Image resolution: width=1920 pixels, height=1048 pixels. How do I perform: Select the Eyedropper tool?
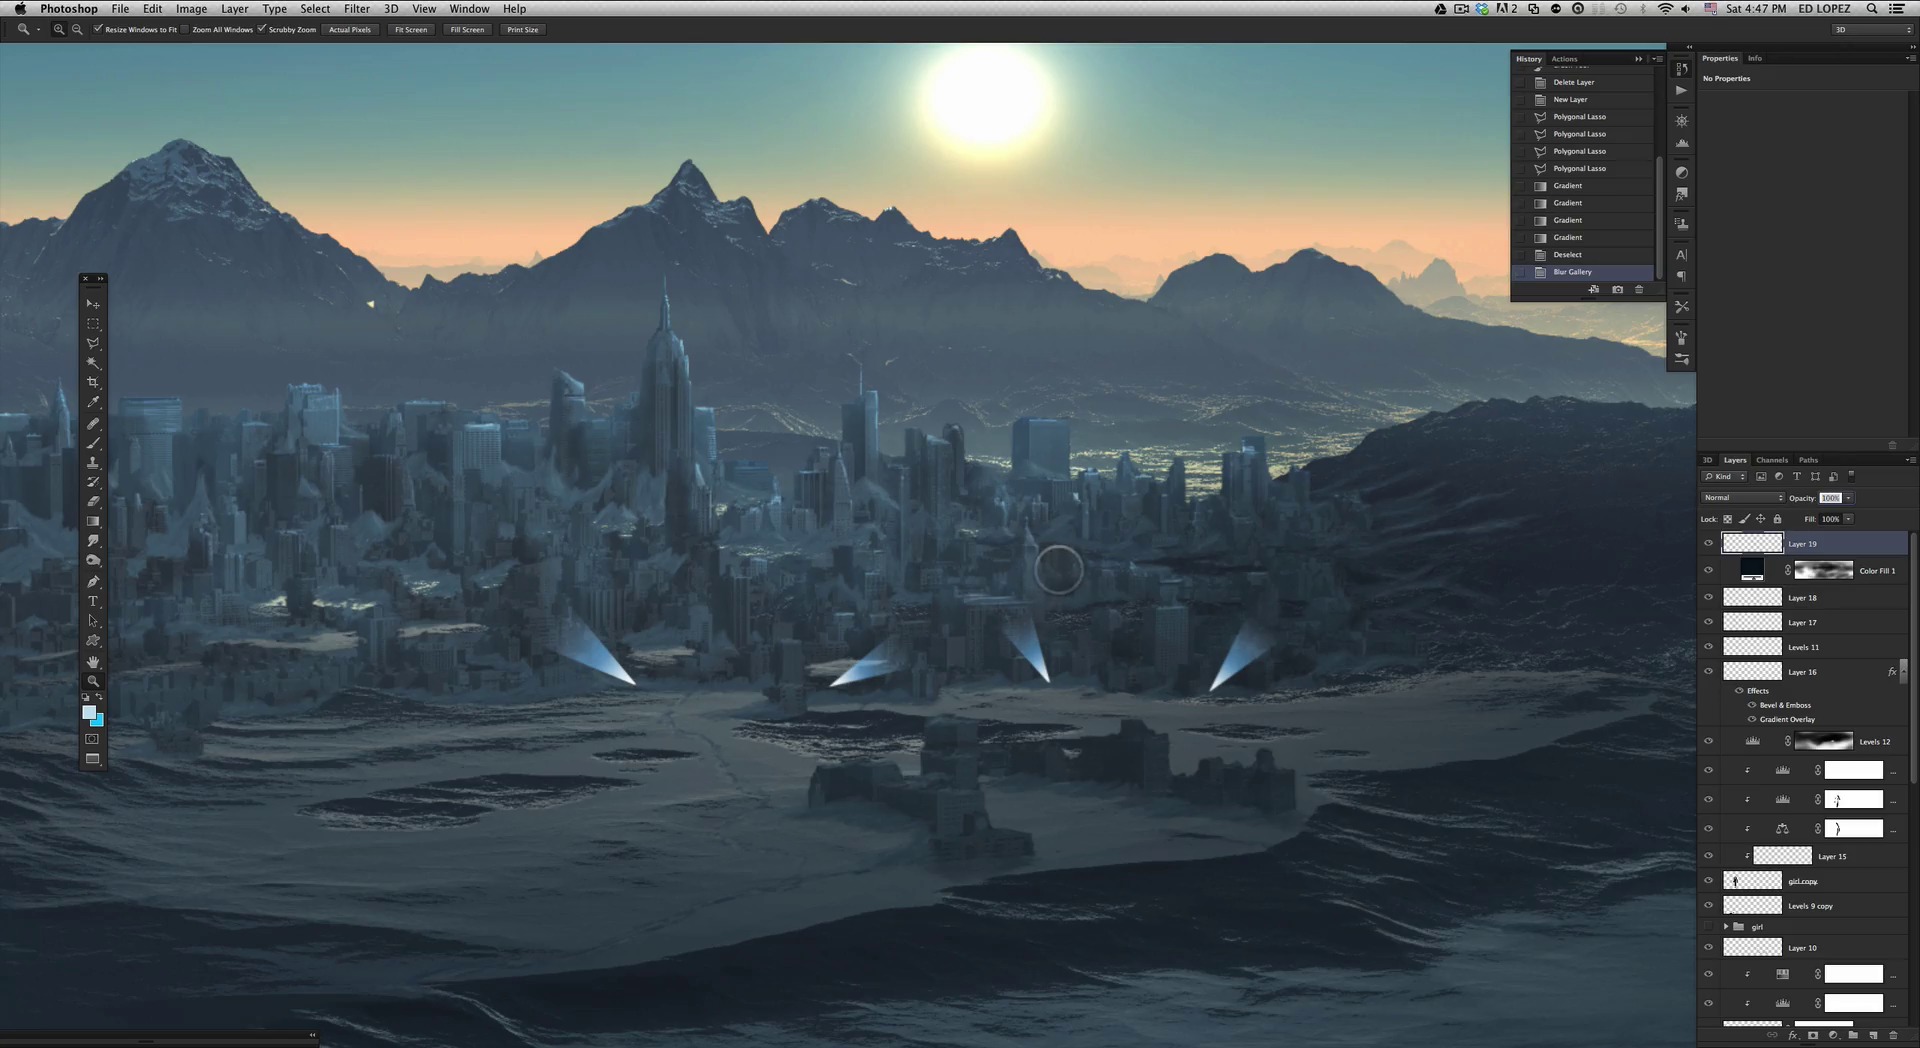93,403
